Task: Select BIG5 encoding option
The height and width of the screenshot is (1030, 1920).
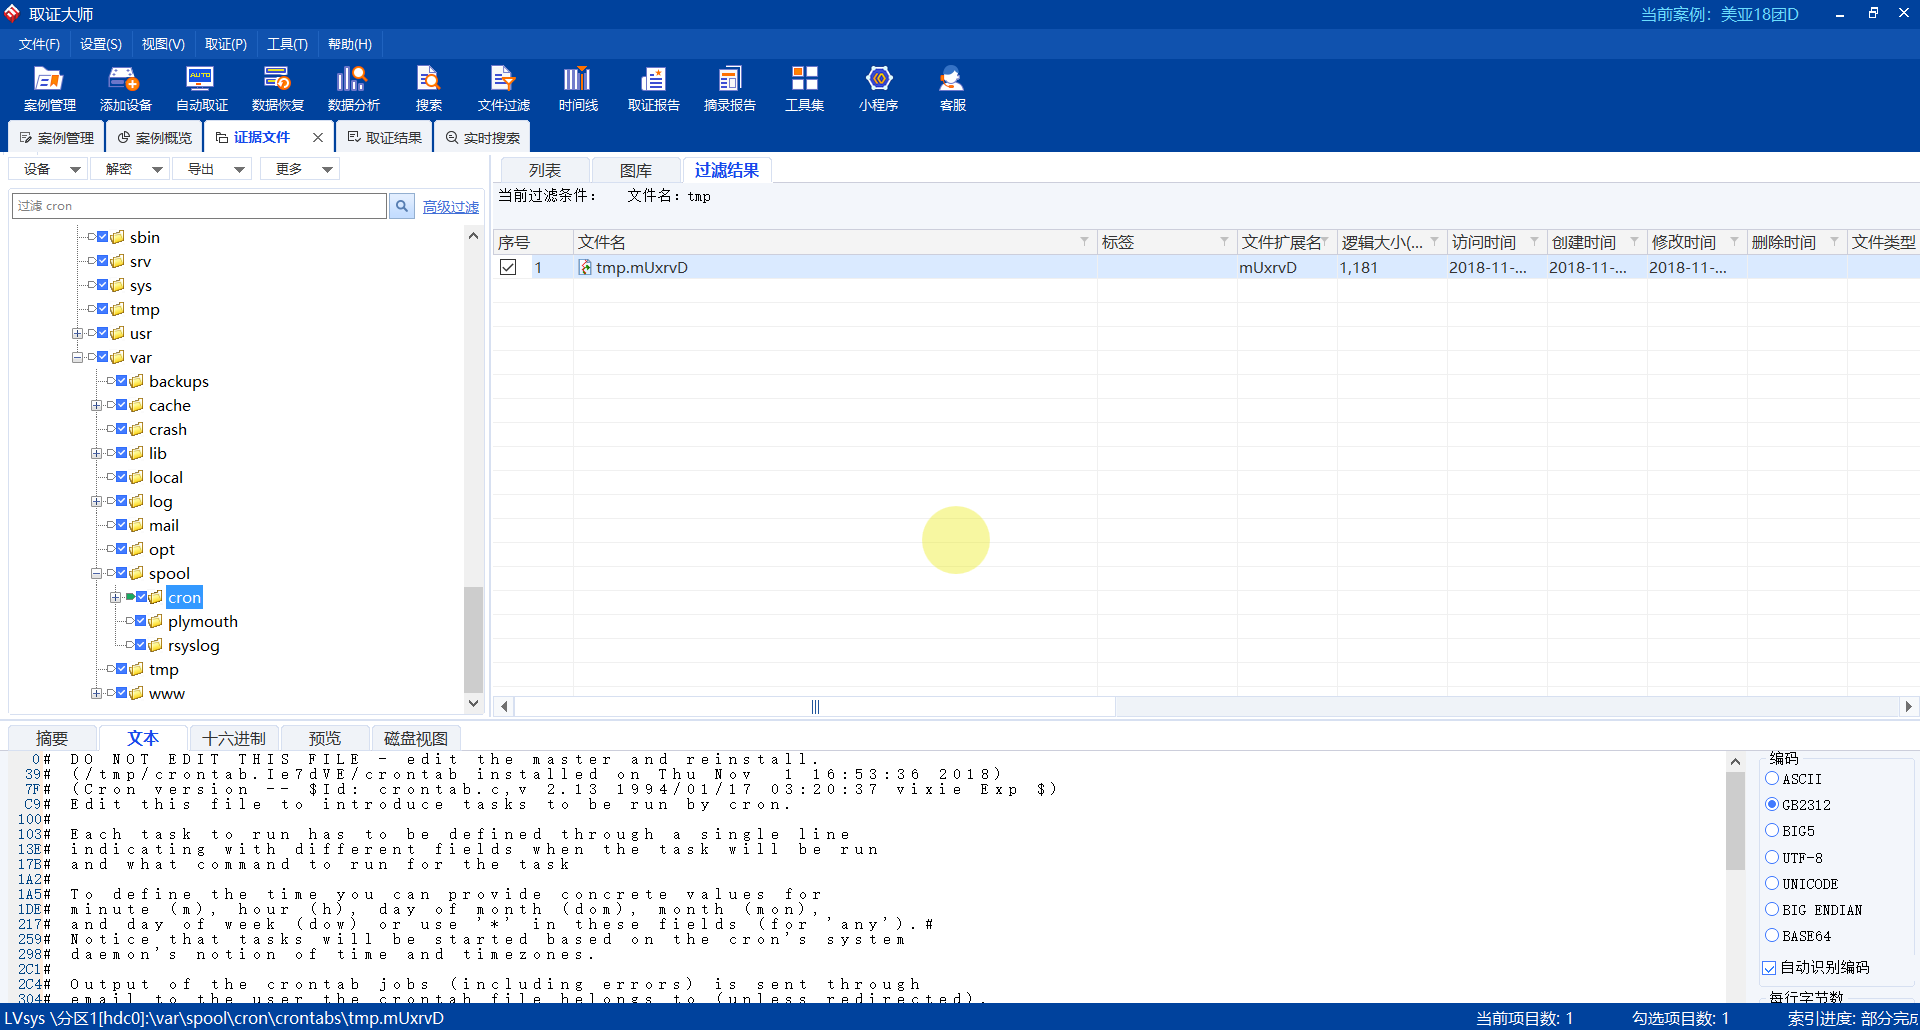Action: 1772,830
